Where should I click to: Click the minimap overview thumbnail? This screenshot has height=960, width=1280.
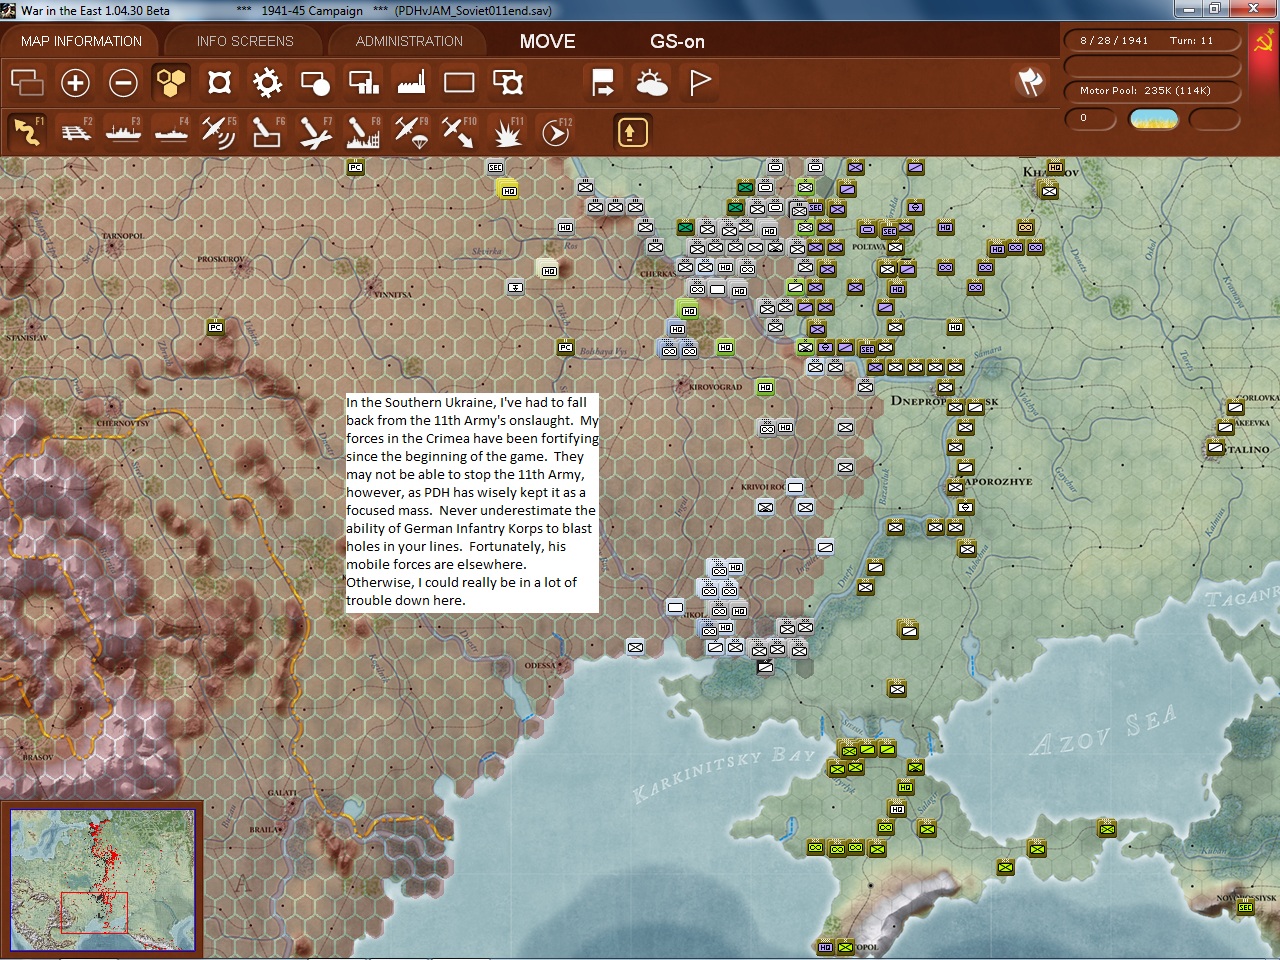(x=103, y=879)
